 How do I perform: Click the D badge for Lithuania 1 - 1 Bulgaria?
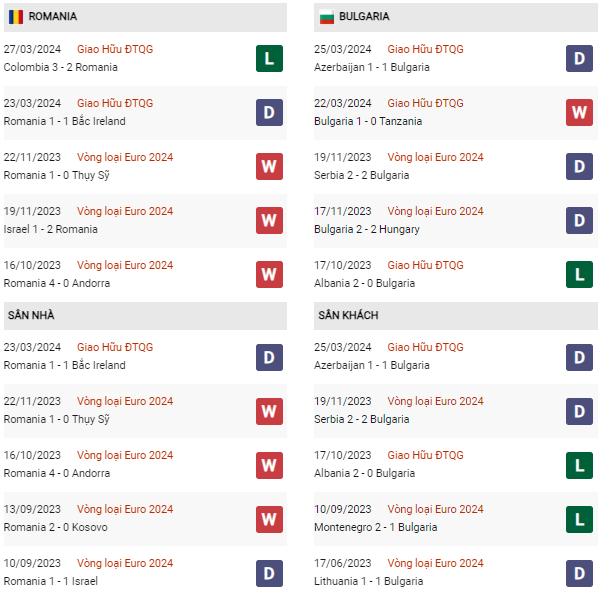click(579, 572)
